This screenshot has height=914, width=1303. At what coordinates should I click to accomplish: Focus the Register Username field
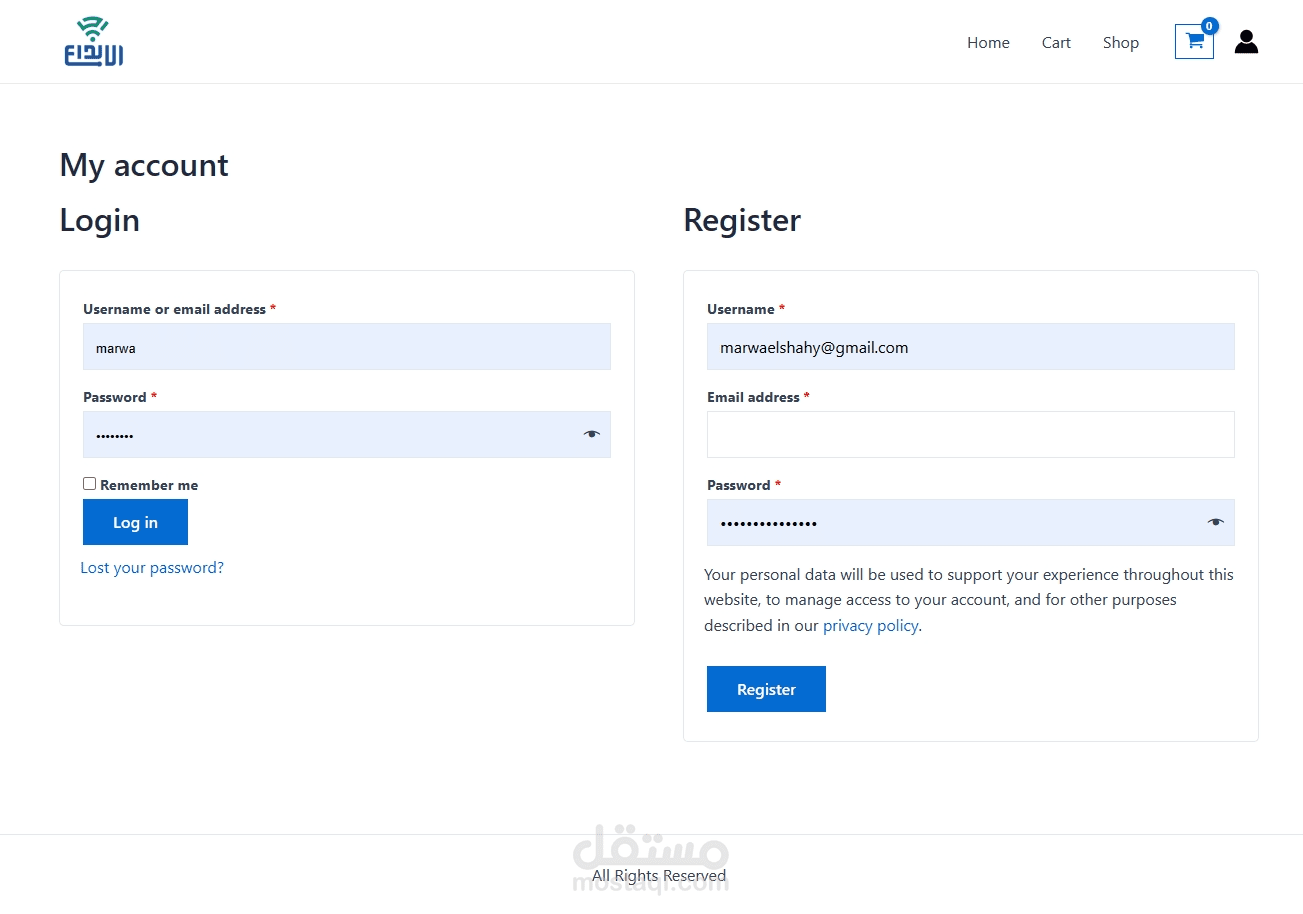tap(970, 347)
